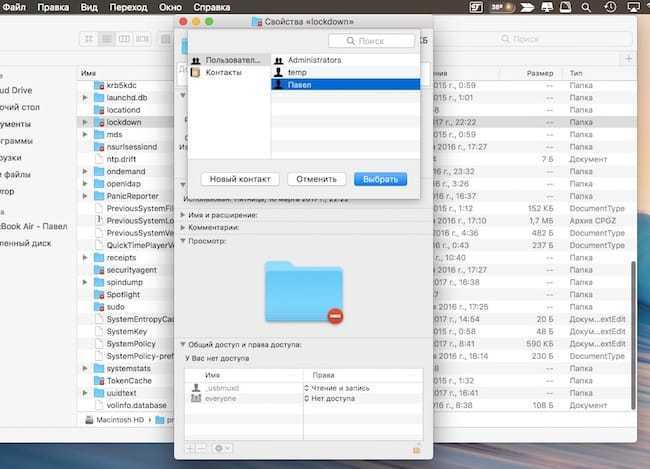The height and width of the screenshot is (469, 650).
Task: Click the plus button at Finder's right edge
Action: (x=628, y=59)
